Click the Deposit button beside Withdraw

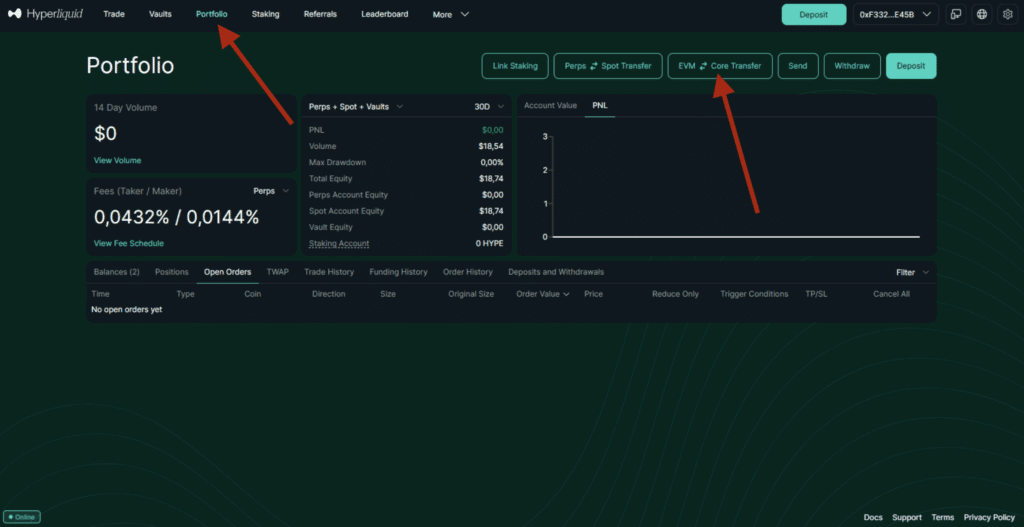pos(911,66)
